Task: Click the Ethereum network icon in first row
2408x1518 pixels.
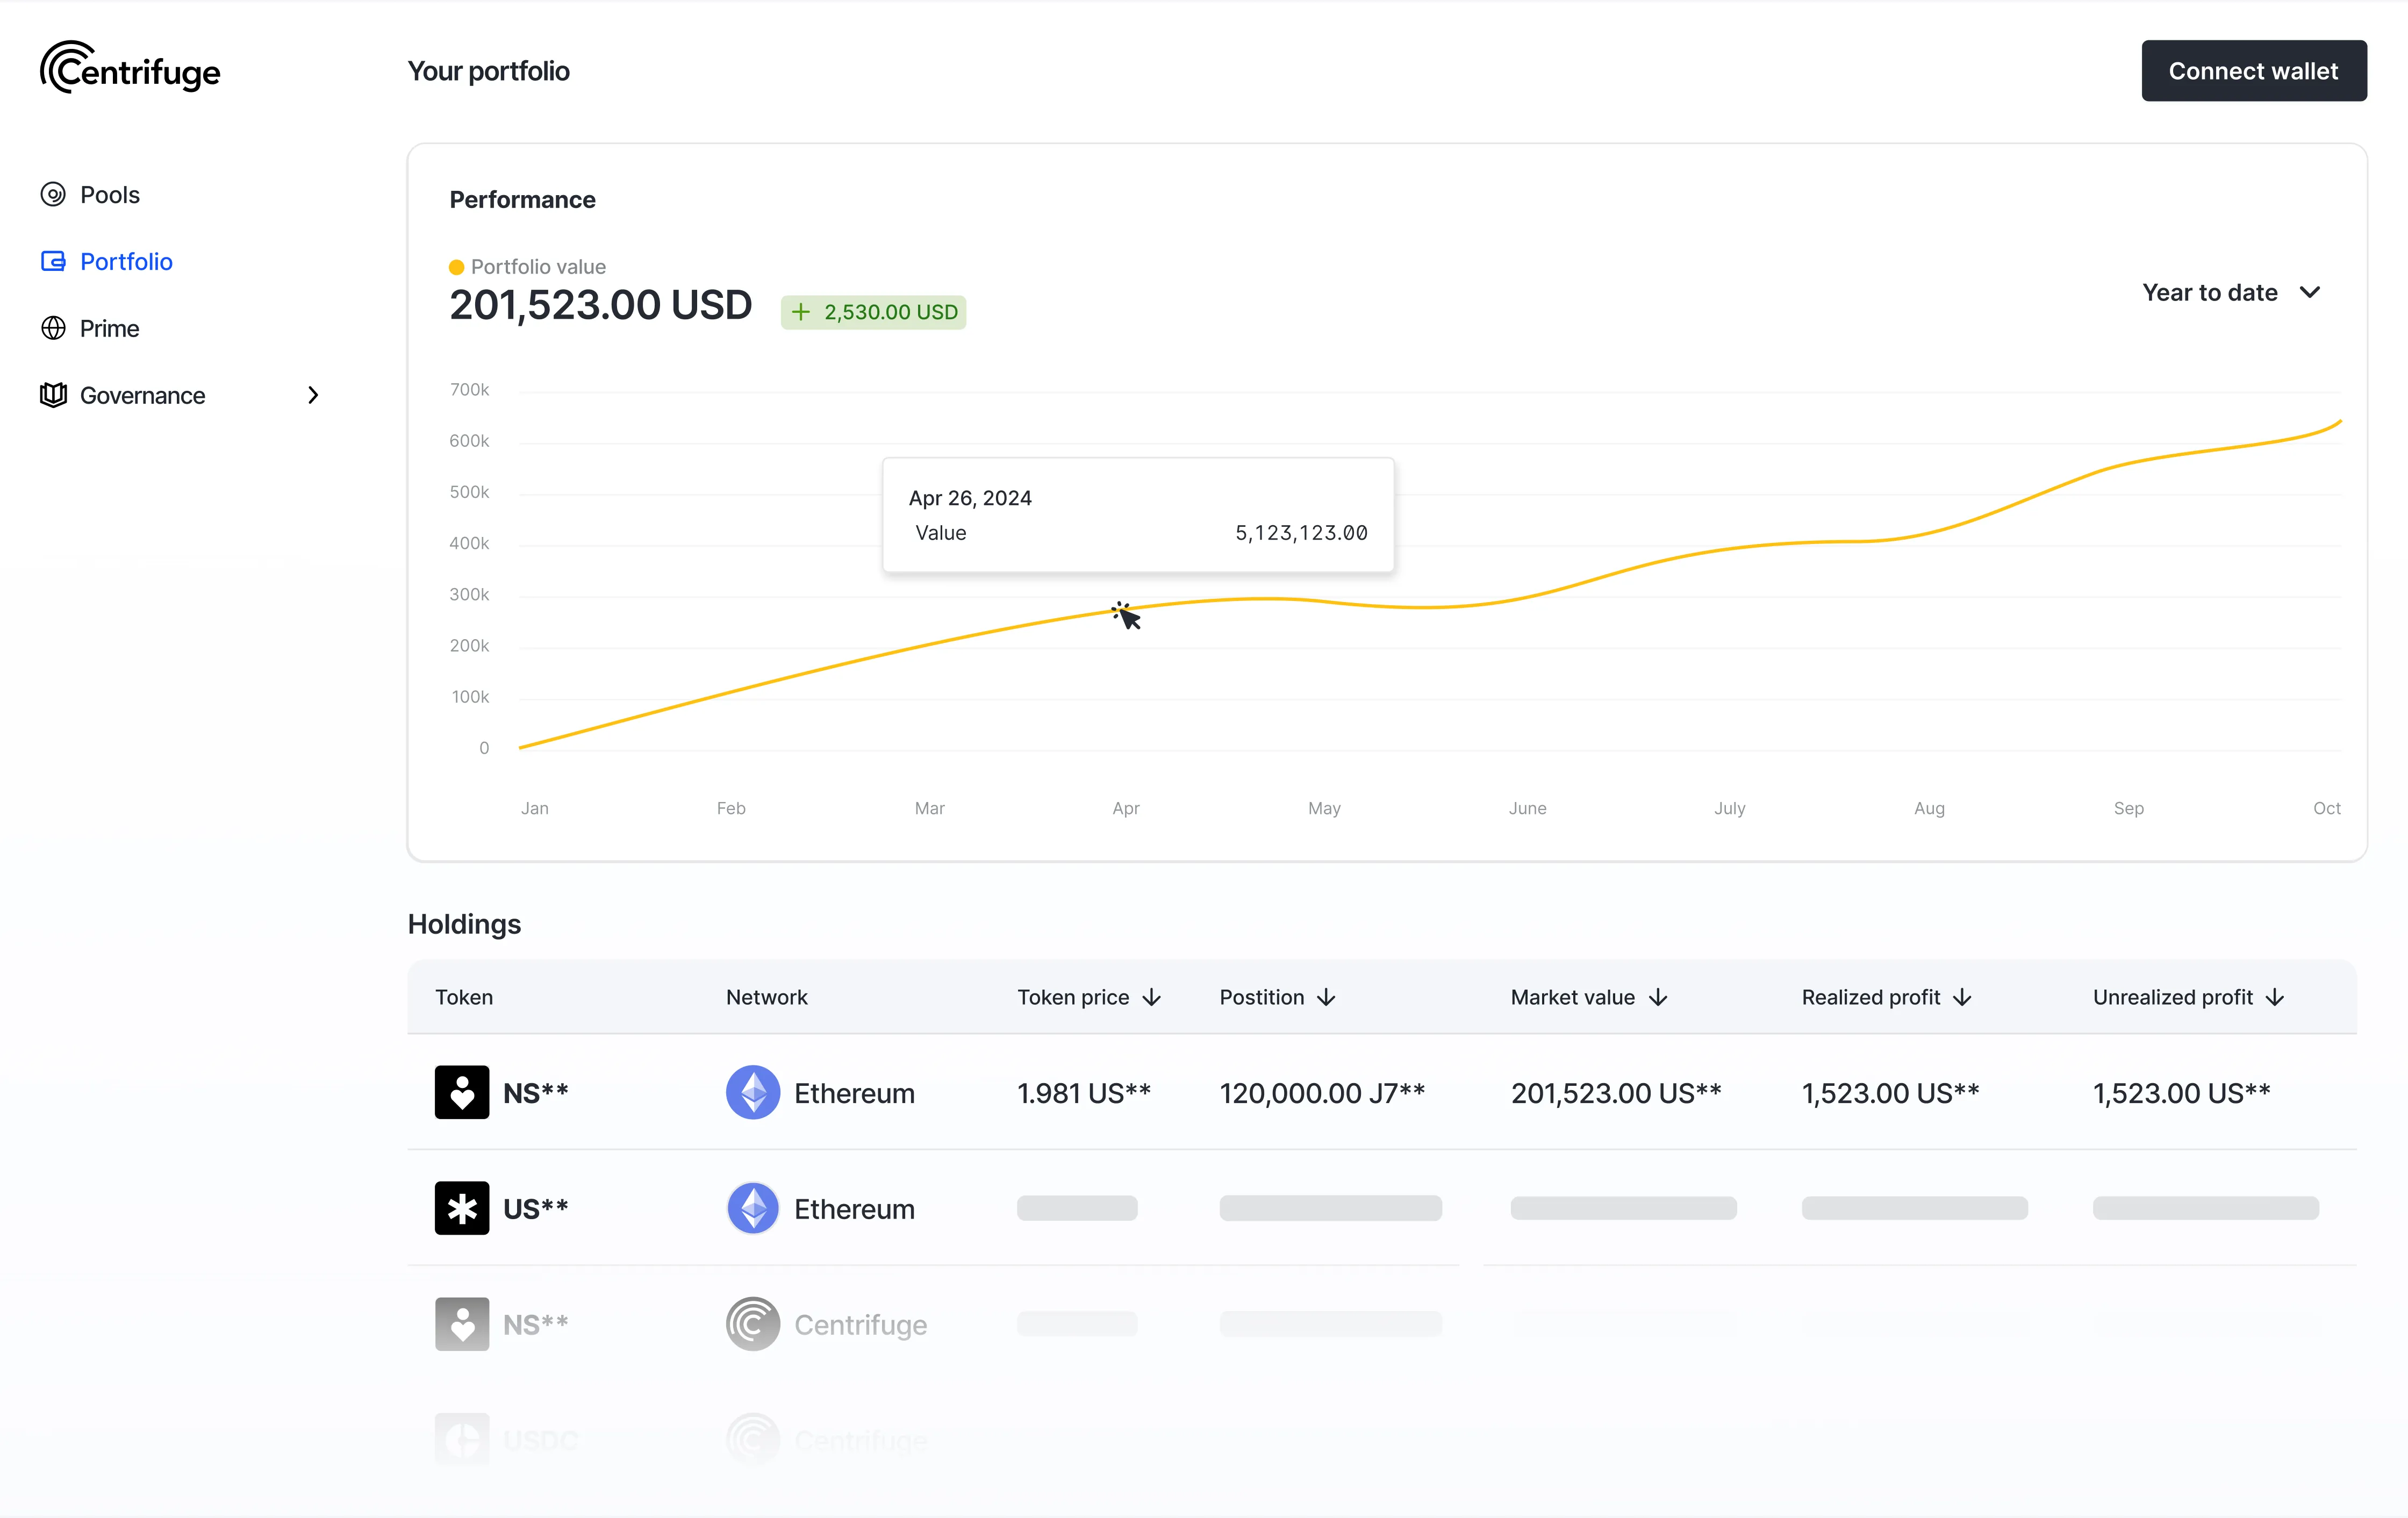Action: pyautogui.click(x=752, y=1092)
